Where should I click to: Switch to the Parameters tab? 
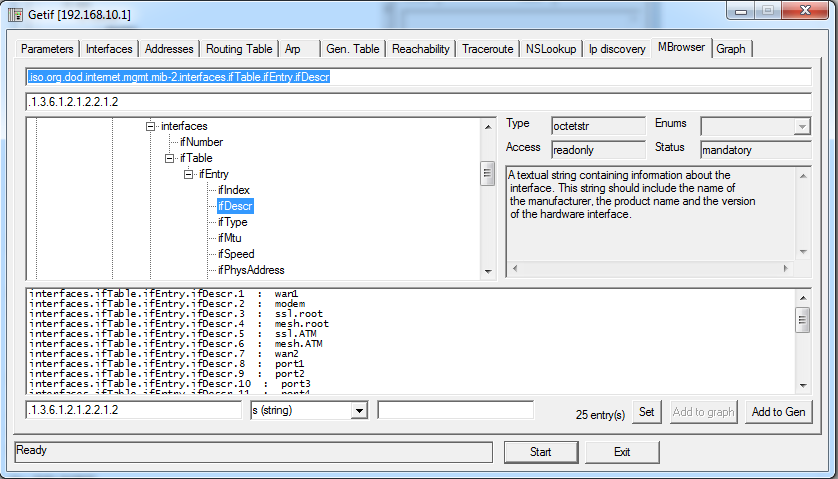47,49
